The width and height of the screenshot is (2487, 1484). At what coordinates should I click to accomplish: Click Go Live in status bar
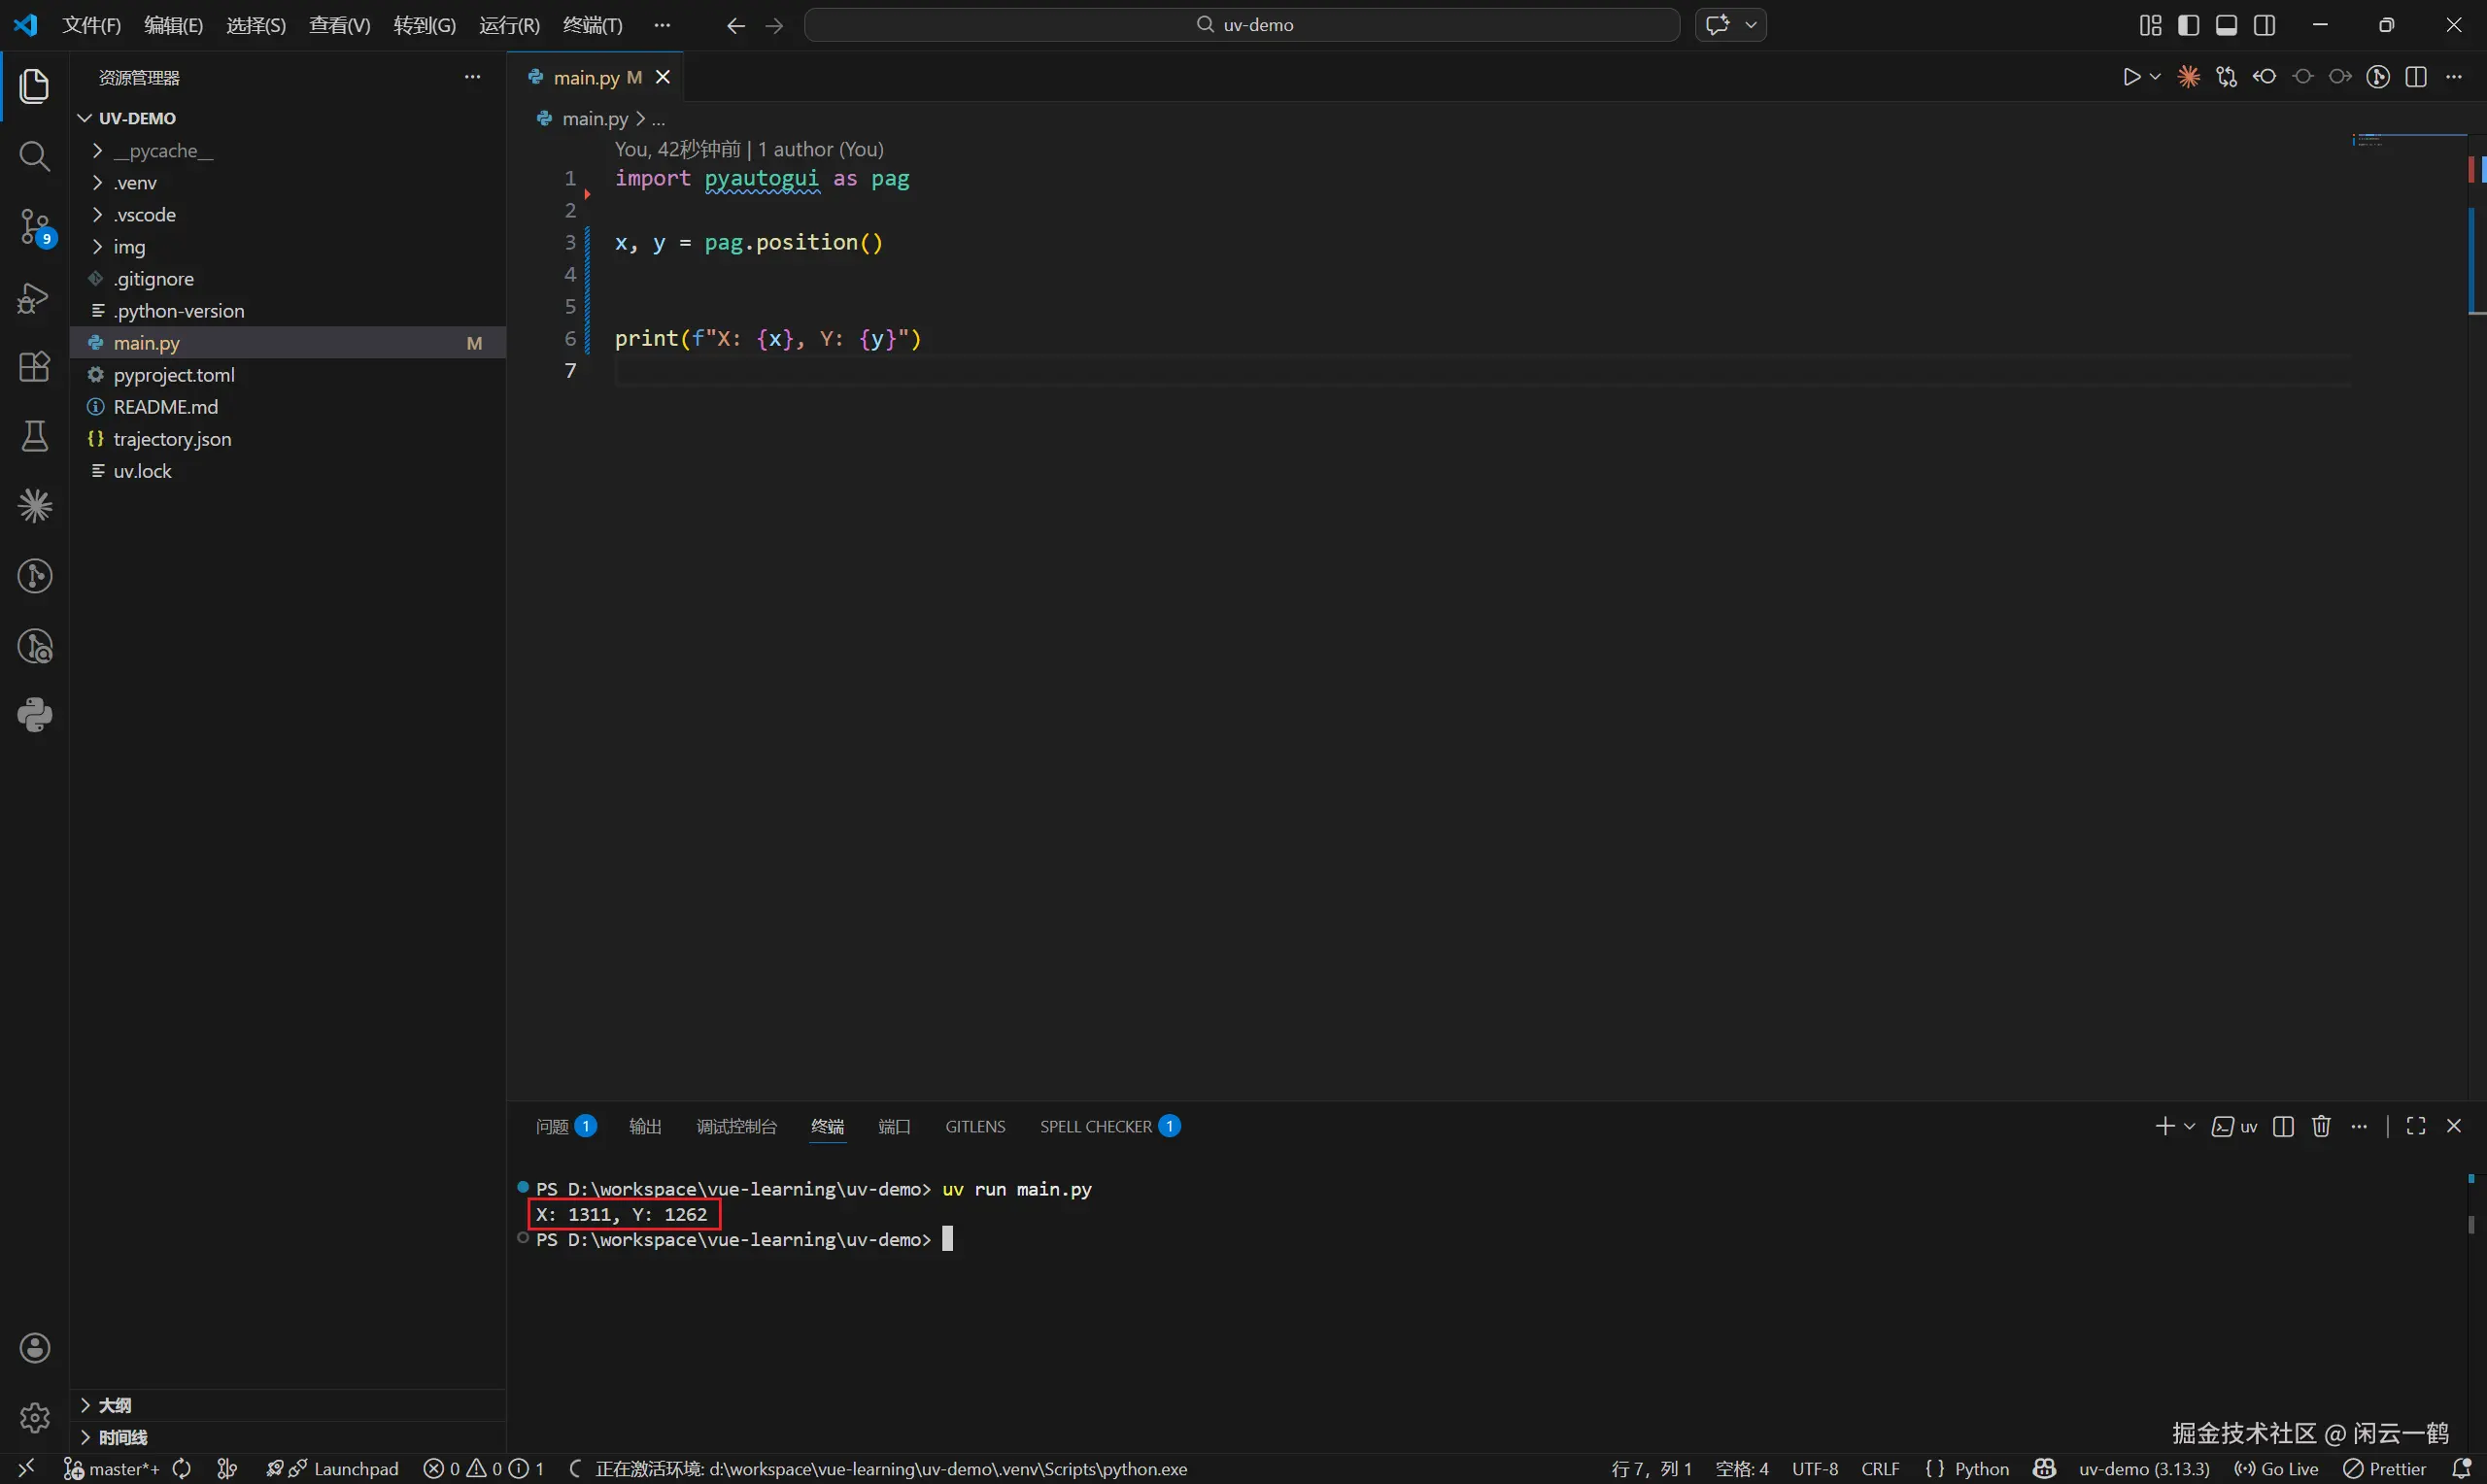coord(2277,1469)
